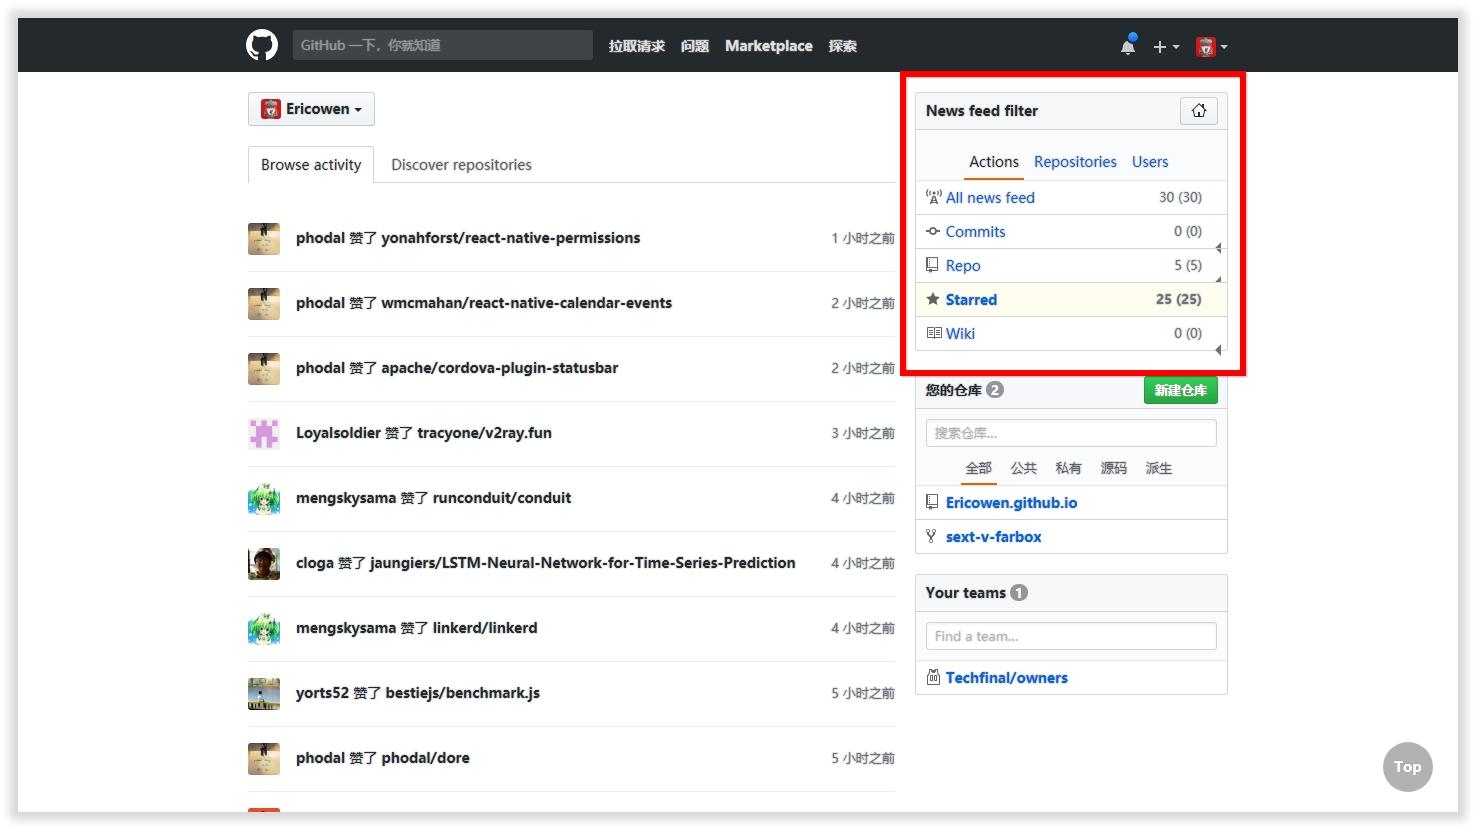Open the user profile avatar menu

pos(1211,47)
